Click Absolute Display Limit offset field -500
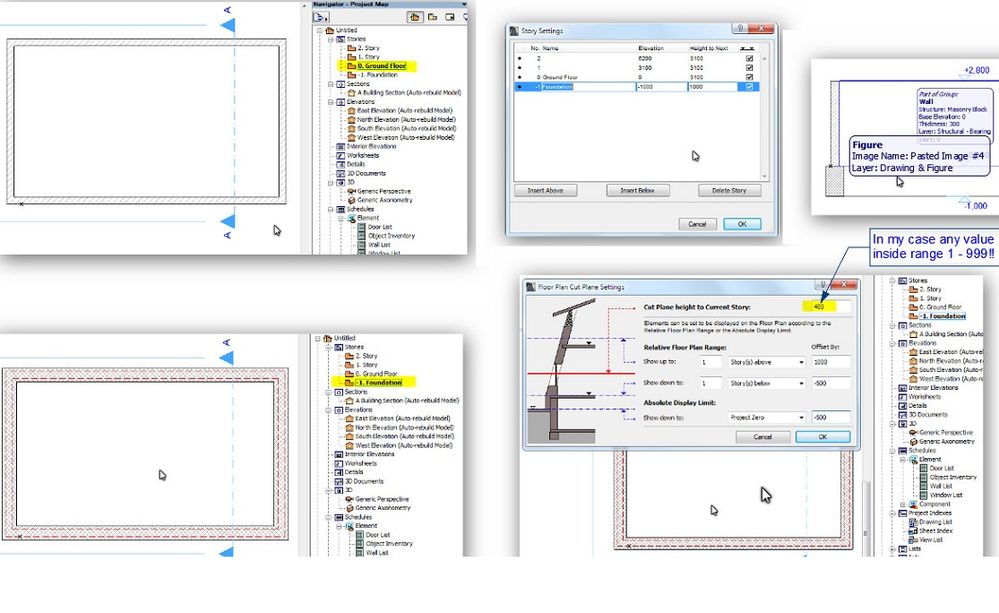Image resolution: width=999 pixels, height=613 pixels. click(831, 417)
